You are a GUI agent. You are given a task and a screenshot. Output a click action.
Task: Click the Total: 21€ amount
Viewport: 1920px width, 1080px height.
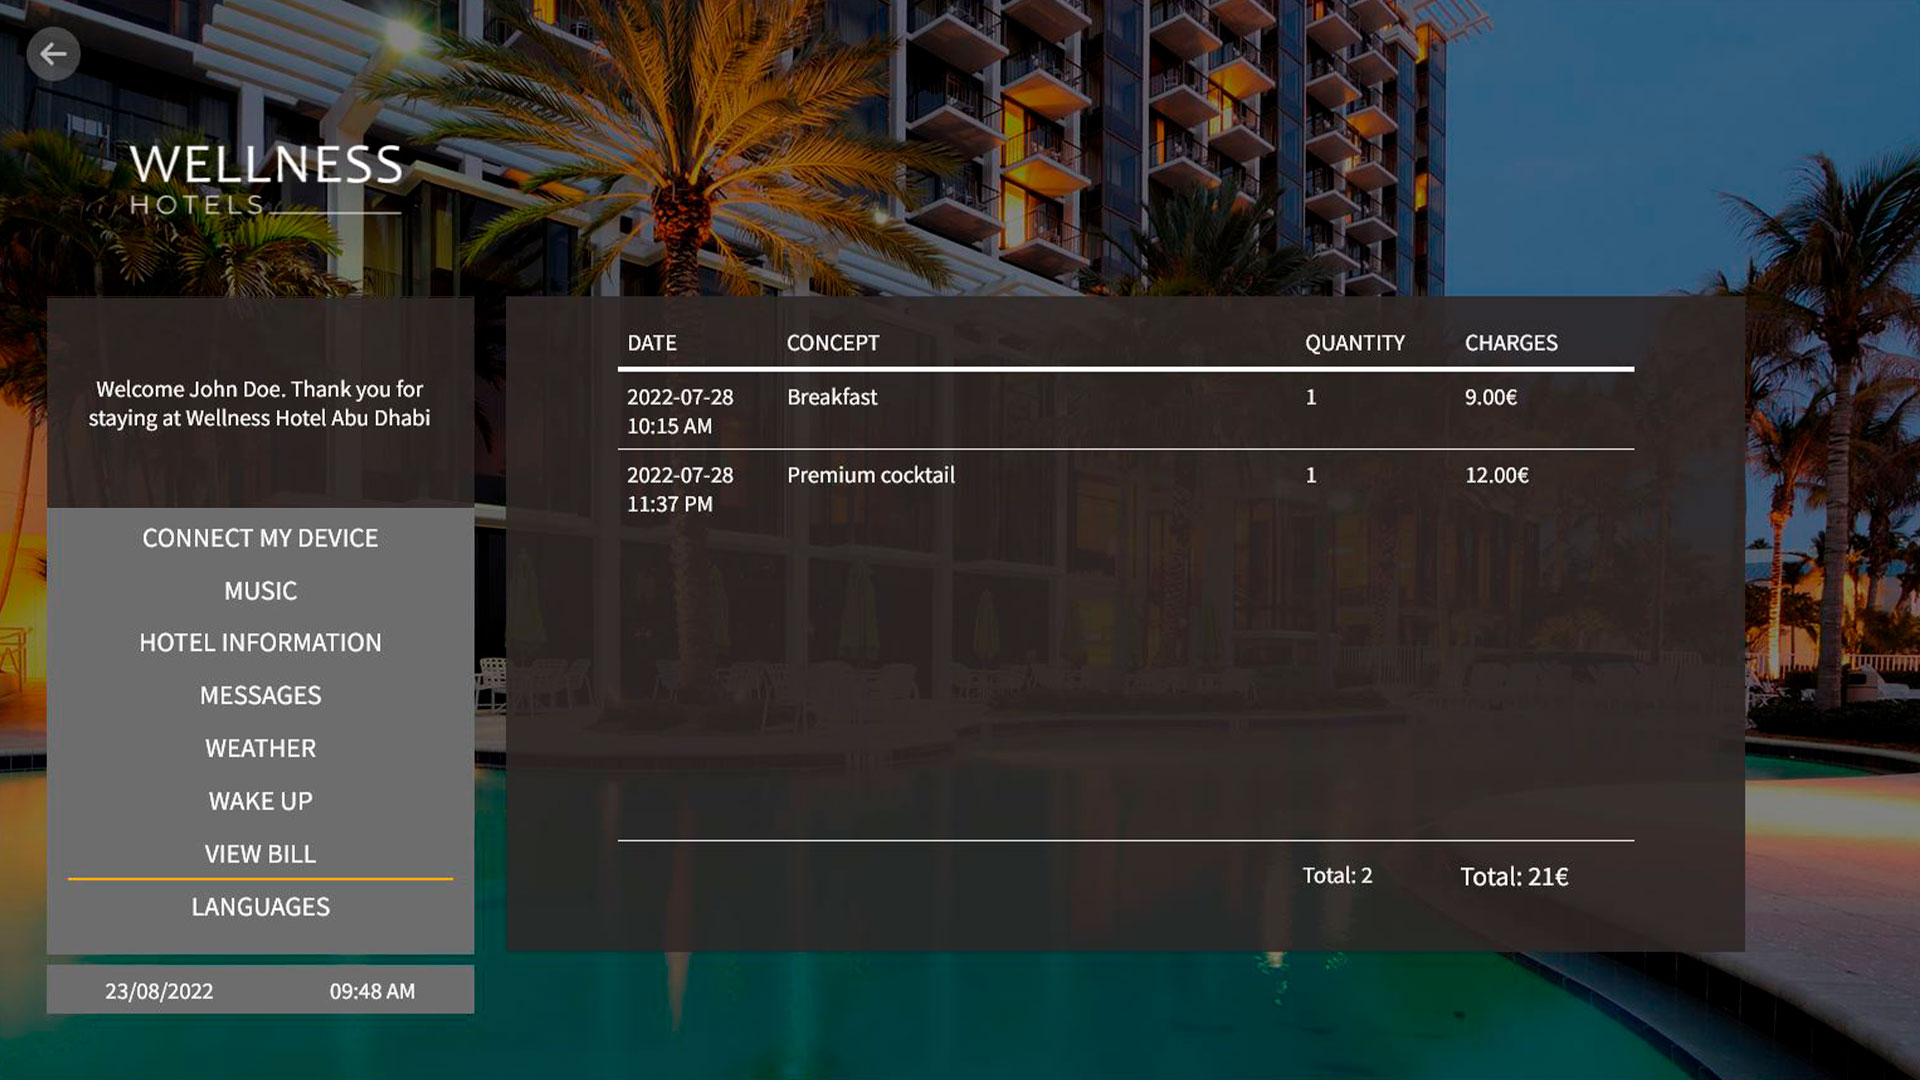(x=1513, y=877)
